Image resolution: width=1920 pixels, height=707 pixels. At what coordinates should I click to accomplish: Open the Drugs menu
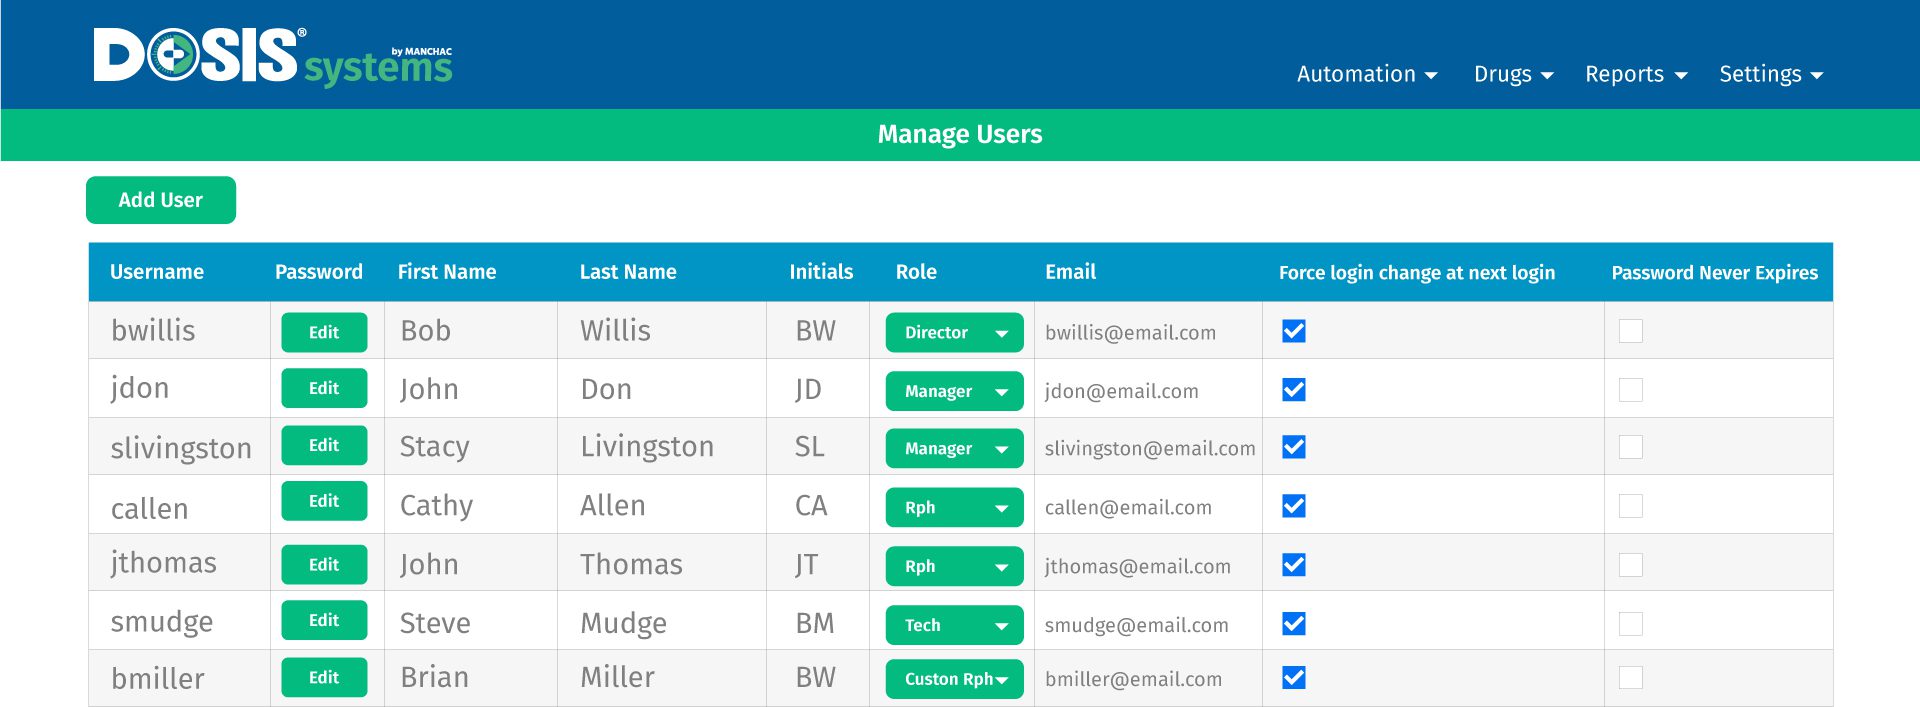tap(1513, 74)
